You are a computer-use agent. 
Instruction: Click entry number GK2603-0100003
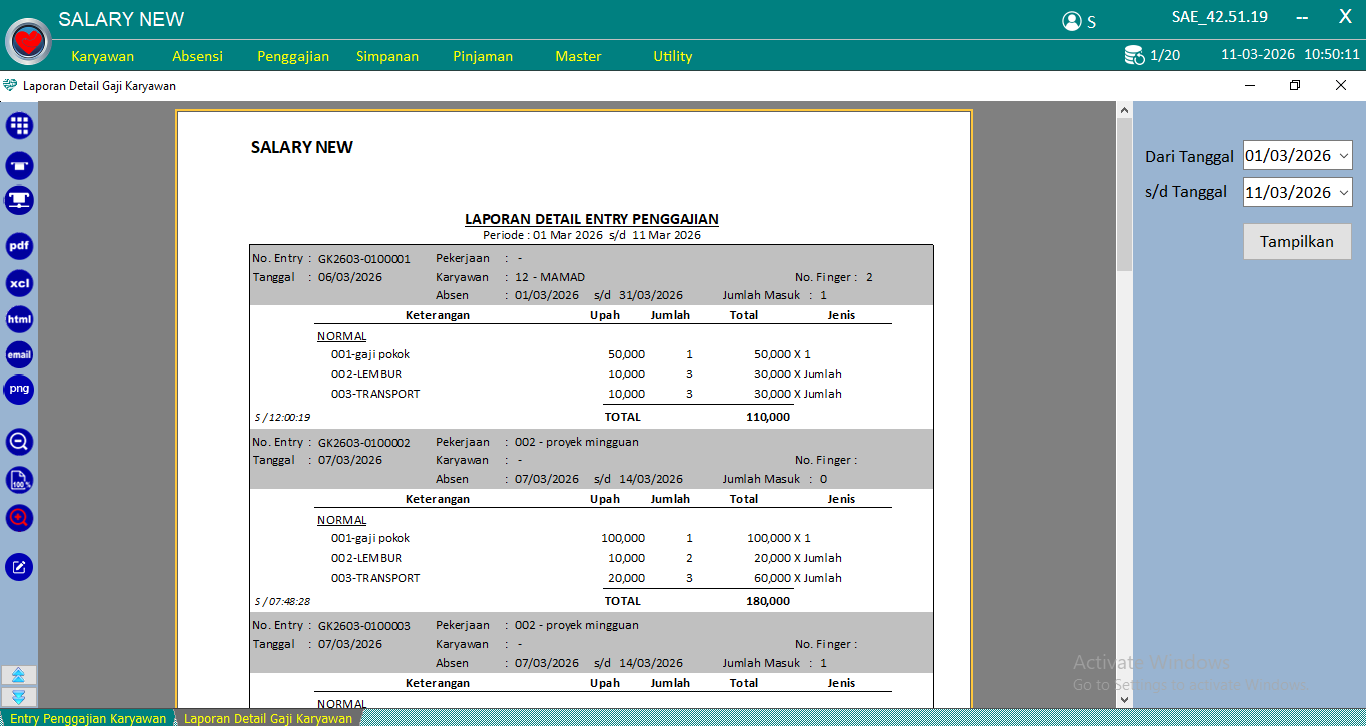point(364,626)
